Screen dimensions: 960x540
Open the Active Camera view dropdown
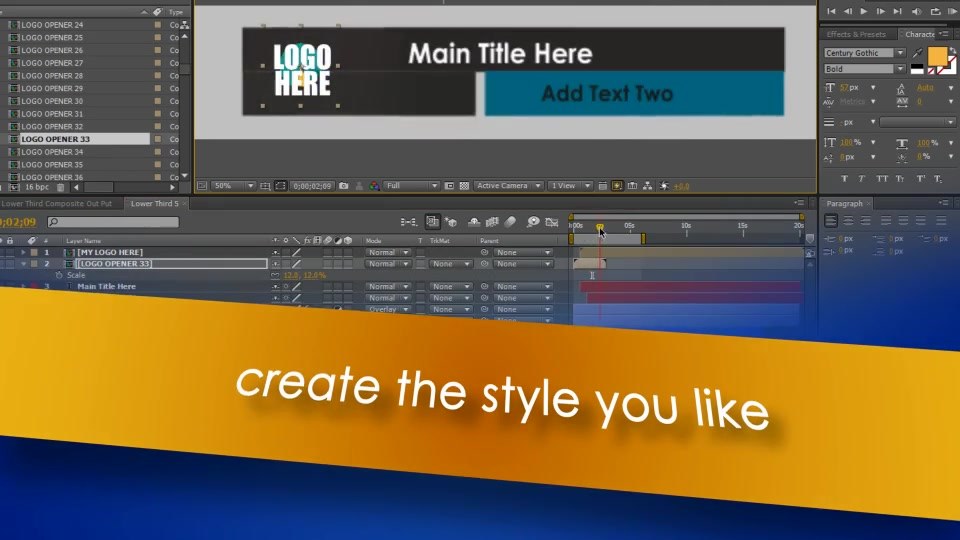click(x=508, y=186)
